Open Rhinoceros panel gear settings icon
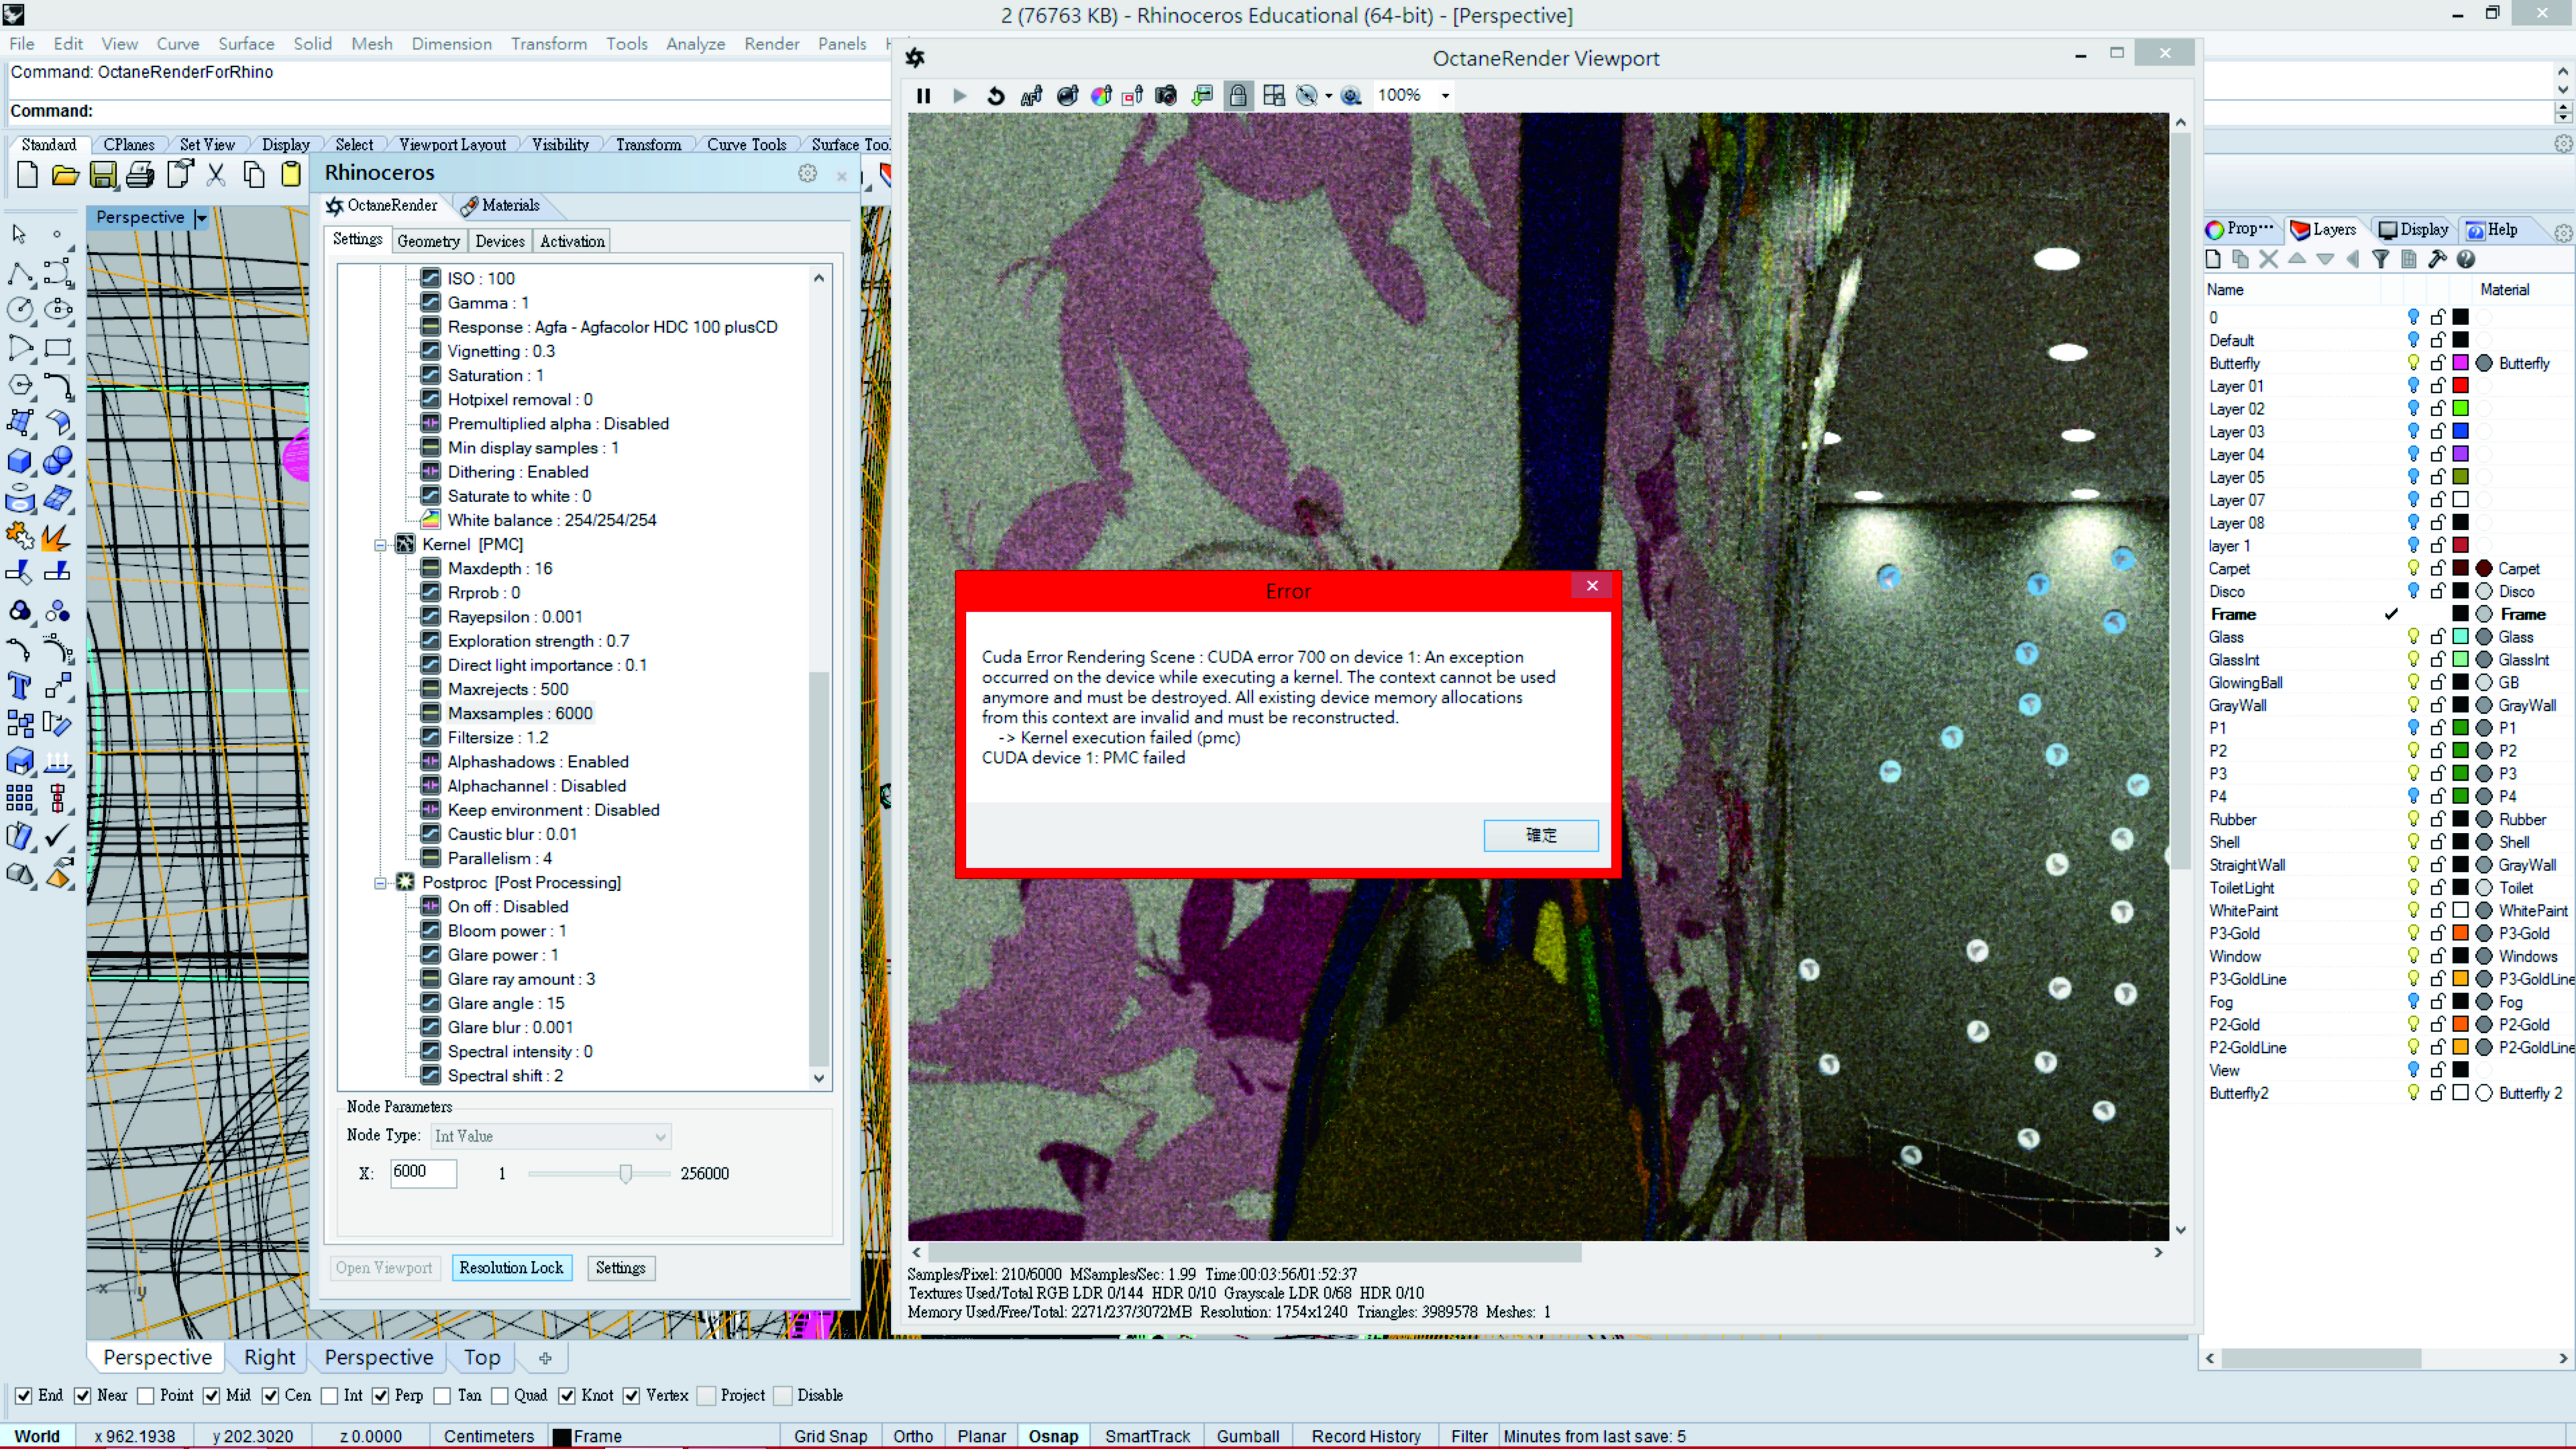The width and height of the screenshot is (2576, 1449). coord(807,173)
